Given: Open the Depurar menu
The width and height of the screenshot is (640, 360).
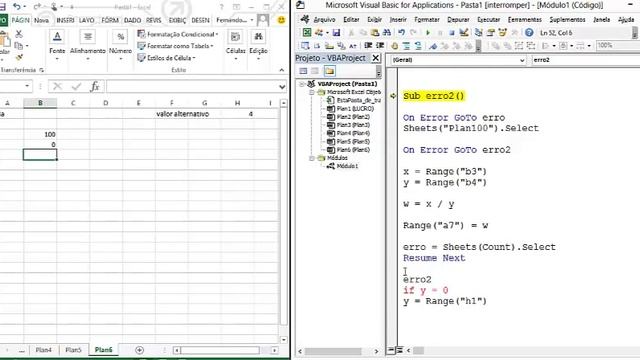Looking at the screenshot, I should point(458,20).
